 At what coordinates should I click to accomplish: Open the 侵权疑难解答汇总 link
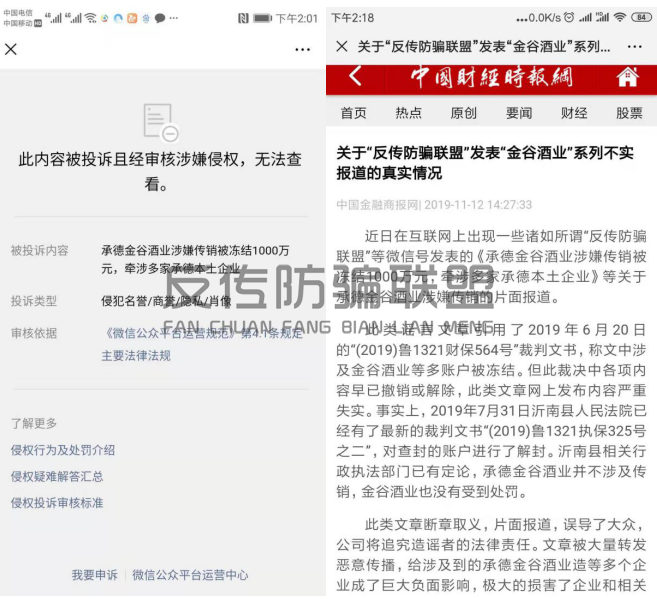(x=56, y=477)
